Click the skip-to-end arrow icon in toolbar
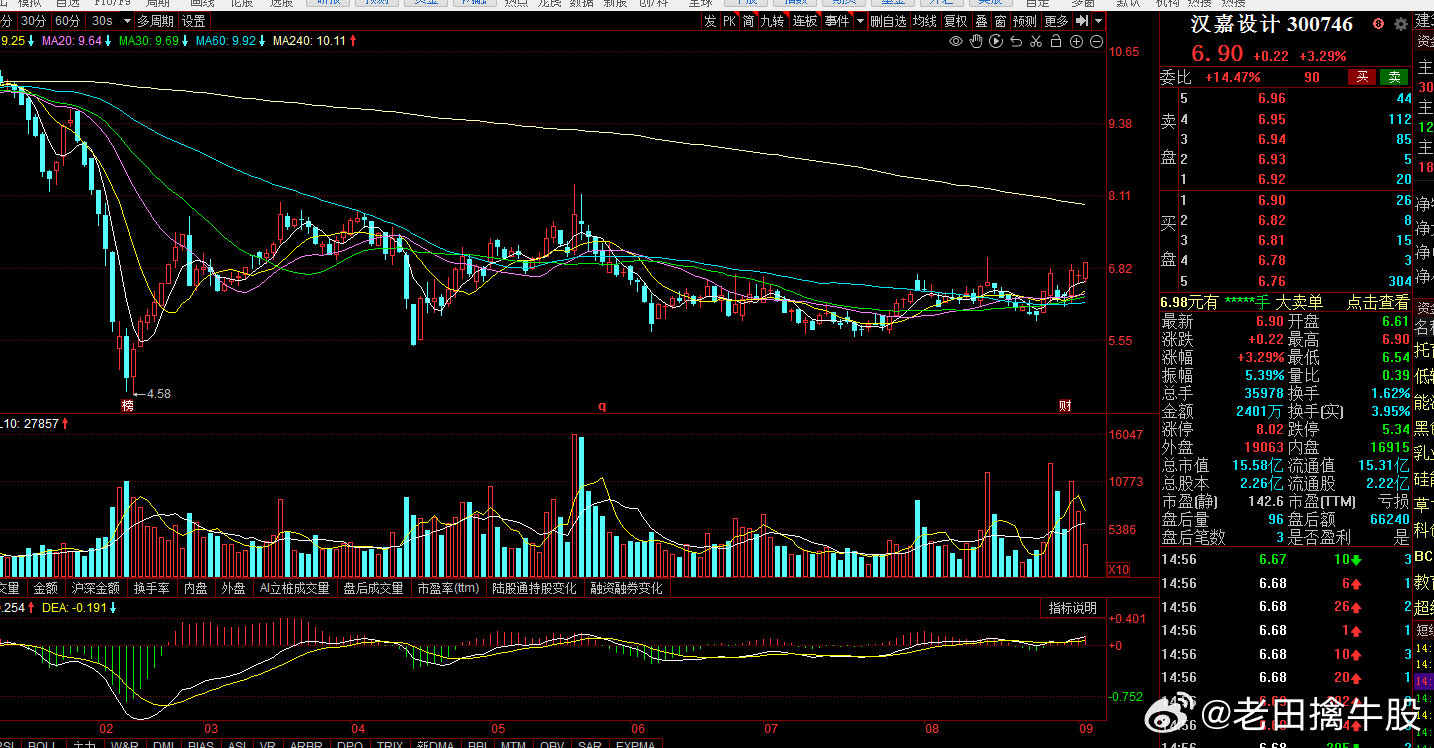The height and width of the screenshot is (748, 1434). pos(1083,21)
